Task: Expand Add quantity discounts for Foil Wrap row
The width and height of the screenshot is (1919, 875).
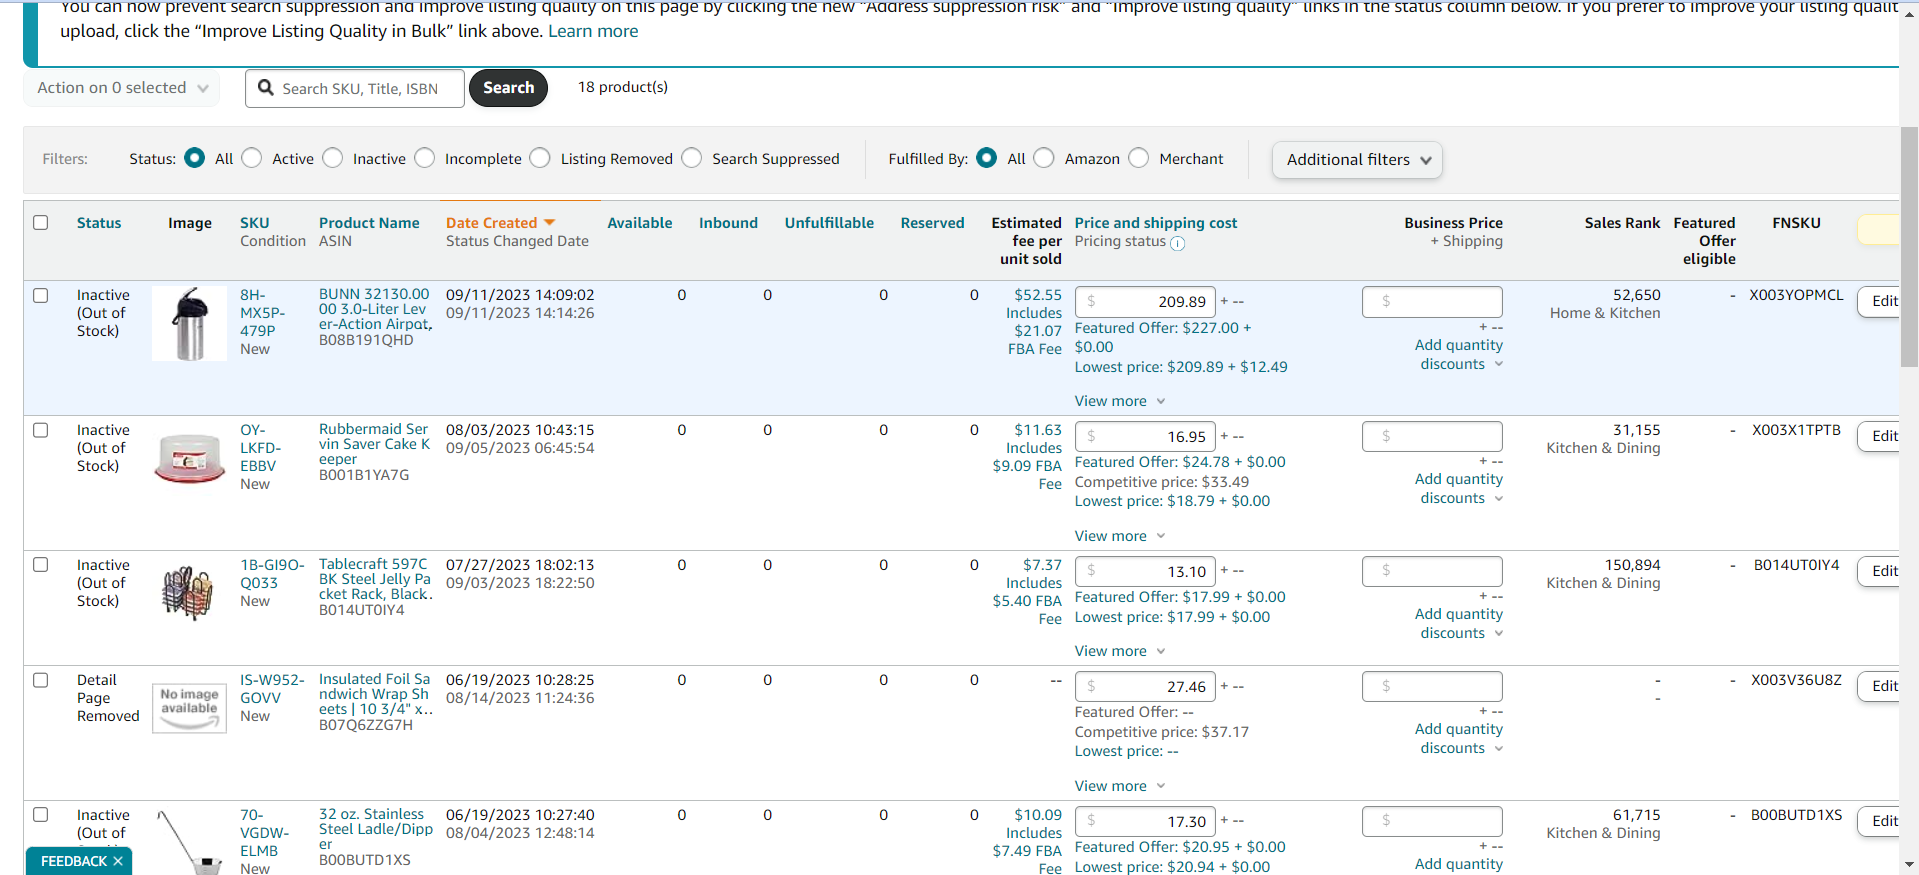Action: (1459, 739)
